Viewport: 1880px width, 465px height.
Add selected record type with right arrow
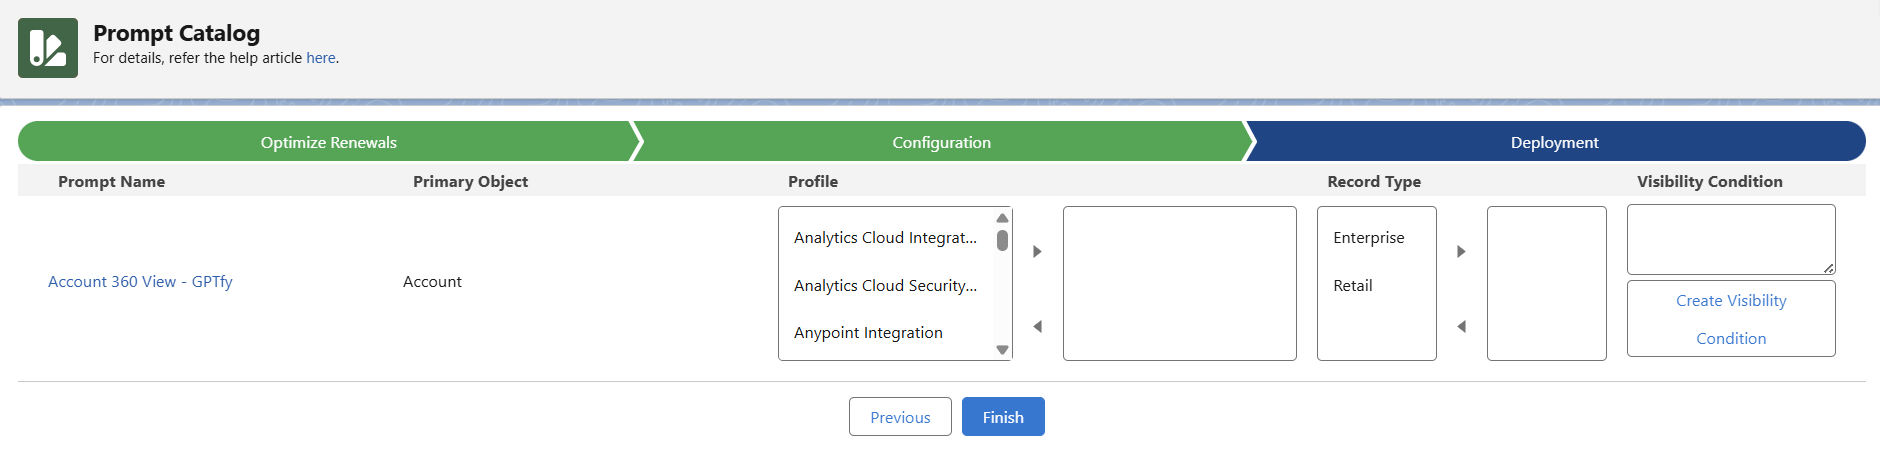pos(1461,251)
